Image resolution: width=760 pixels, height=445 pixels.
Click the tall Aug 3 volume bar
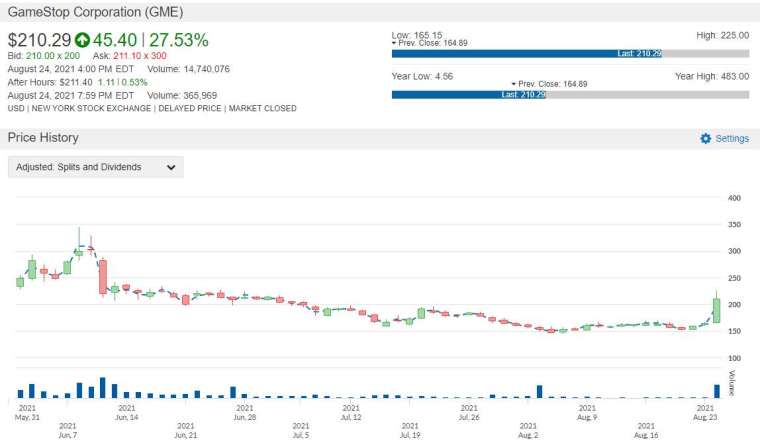pos(539,392)
